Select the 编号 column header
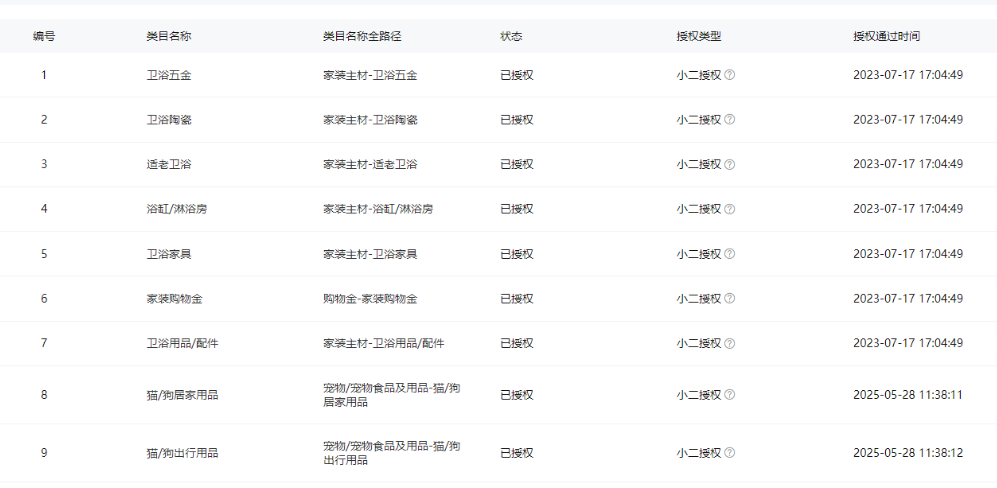Image resolution: width=997 pixels, height=488 pixels. click(44, 36)
